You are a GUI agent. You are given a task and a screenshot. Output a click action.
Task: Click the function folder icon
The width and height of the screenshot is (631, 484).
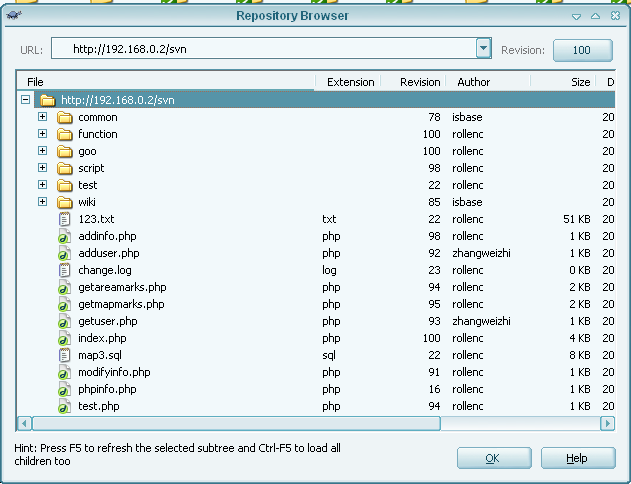point(64,134)
